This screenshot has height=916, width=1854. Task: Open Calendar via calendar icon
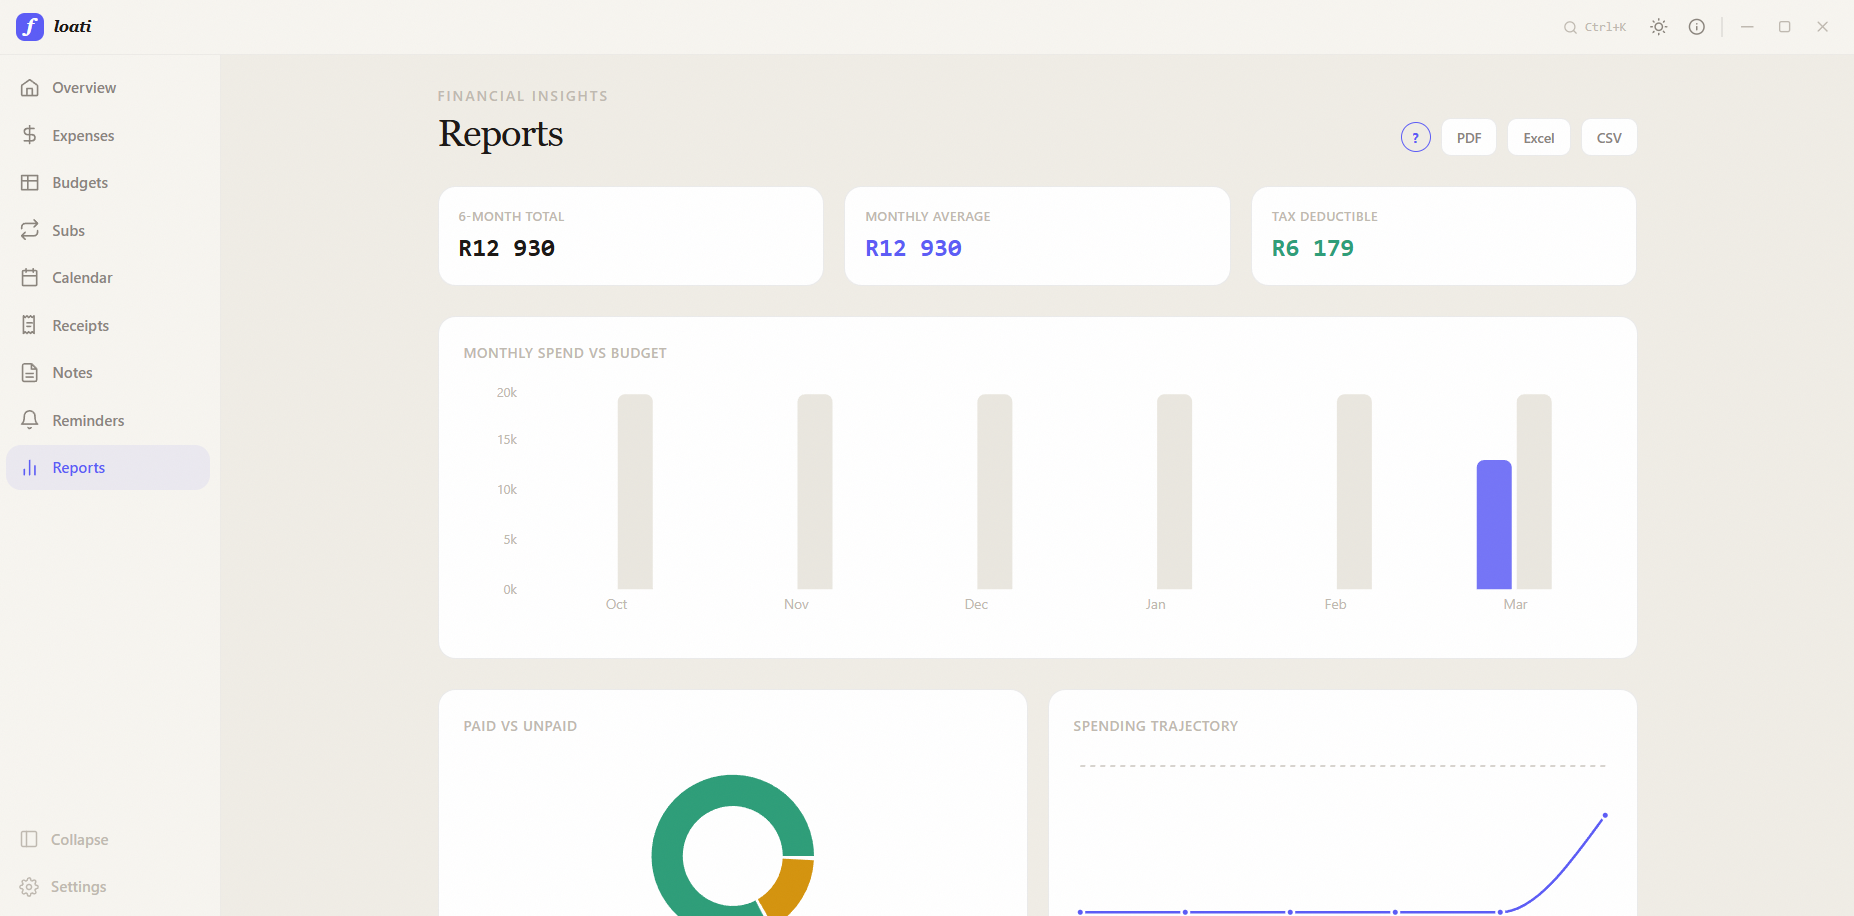point(30,278)
